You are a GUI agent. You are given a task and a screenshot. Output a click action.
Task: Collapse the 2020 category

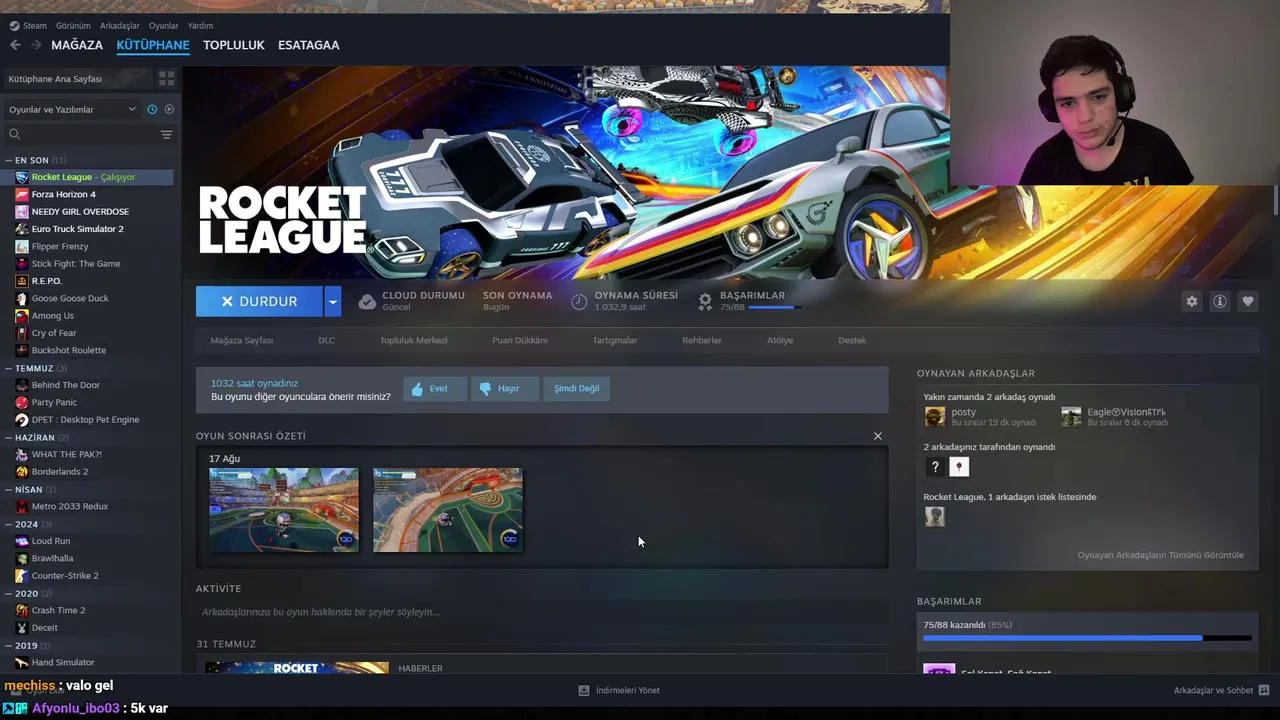pyautogui.click(x=8, y=593)
